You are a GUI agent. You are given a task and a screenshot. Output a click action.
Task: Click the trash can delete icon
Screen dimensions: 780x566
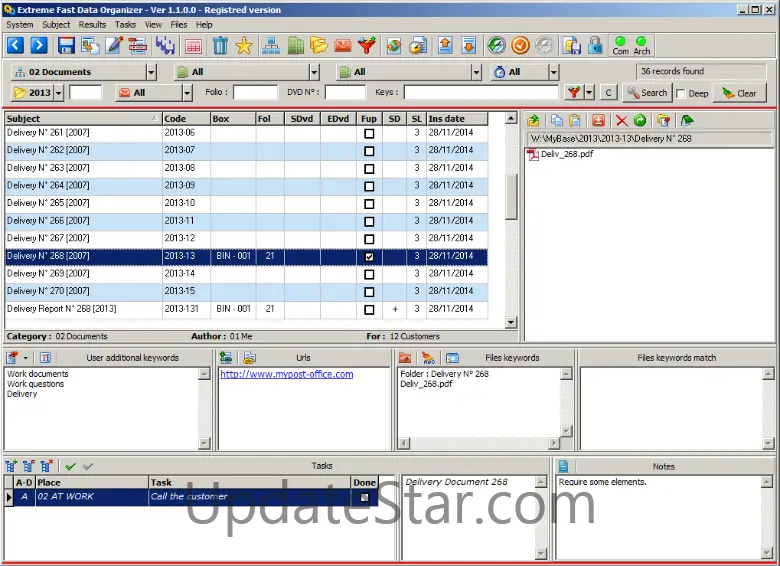[220, 45]
